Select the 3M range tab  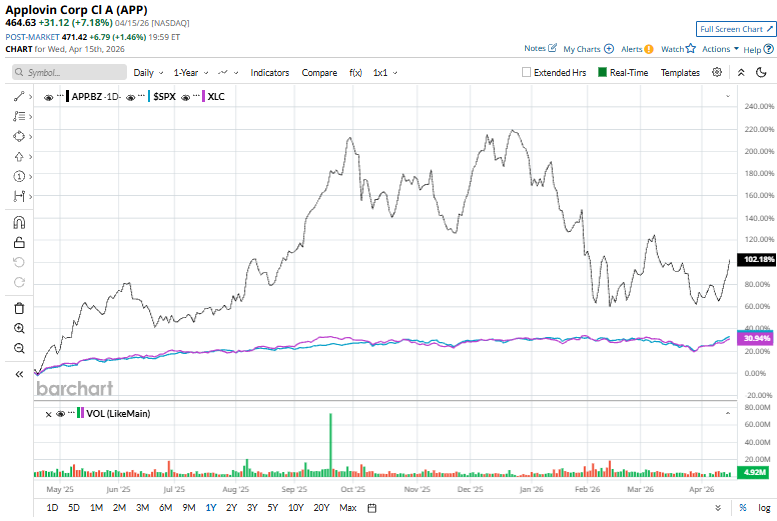pyautogui.click(x=143, y=508)
